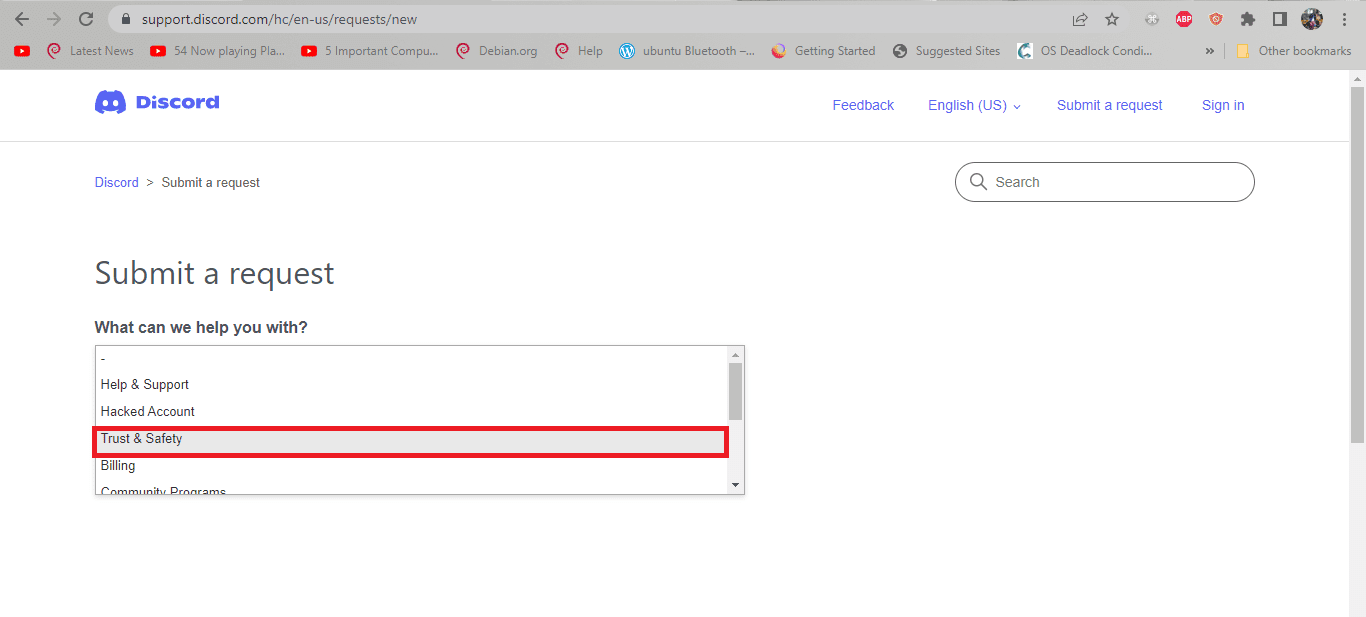
Task: Open the Chrome side panel icon
Action: tap(1279, 19)
